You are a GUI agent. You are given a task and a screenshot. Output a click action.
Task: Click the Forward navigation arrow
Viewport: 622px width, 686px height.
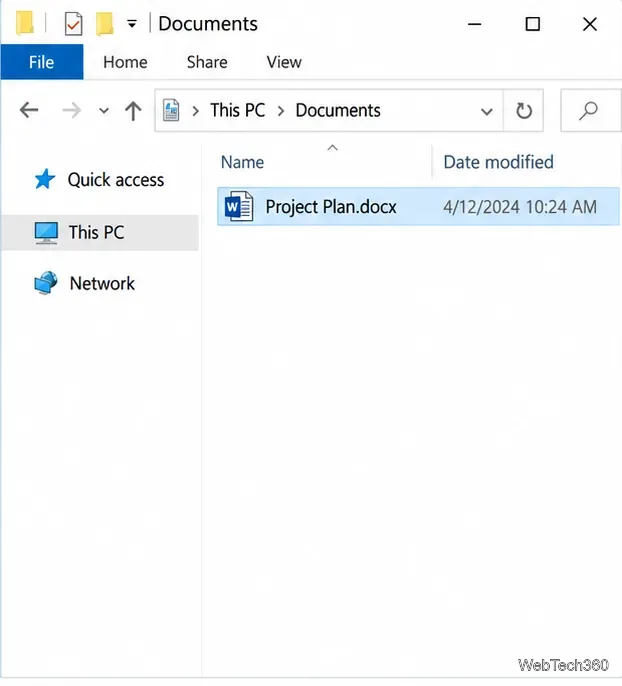tap(72, 110)
